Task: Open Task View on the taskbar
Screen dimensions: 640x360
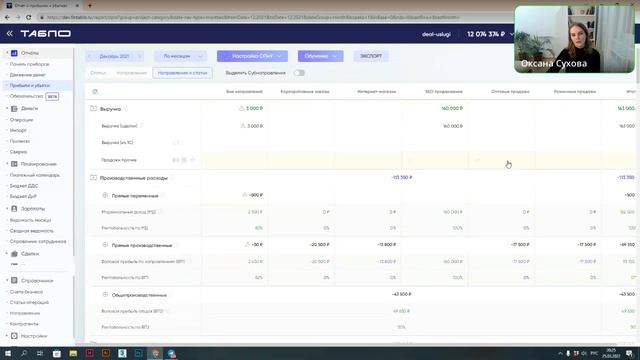Action: 40,353
